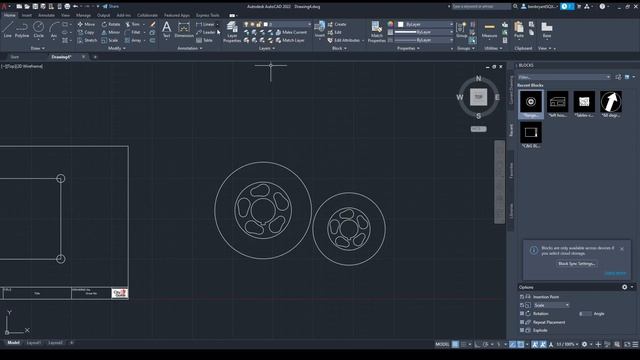Select the Dimension tool
Image resolution: width=640 pixels, height=360 pixels.
pos(184,30)
